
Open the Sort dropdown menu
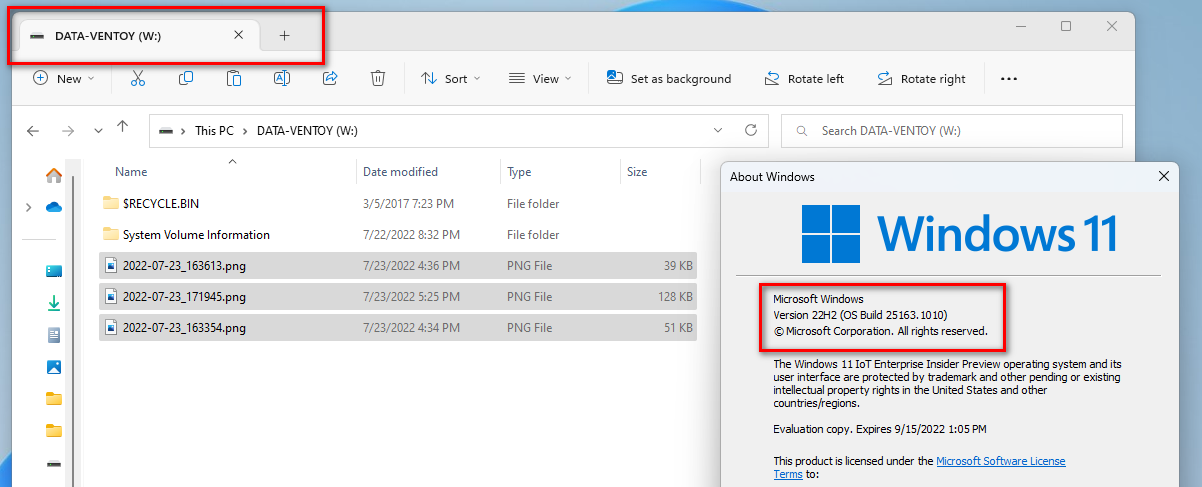450,78
